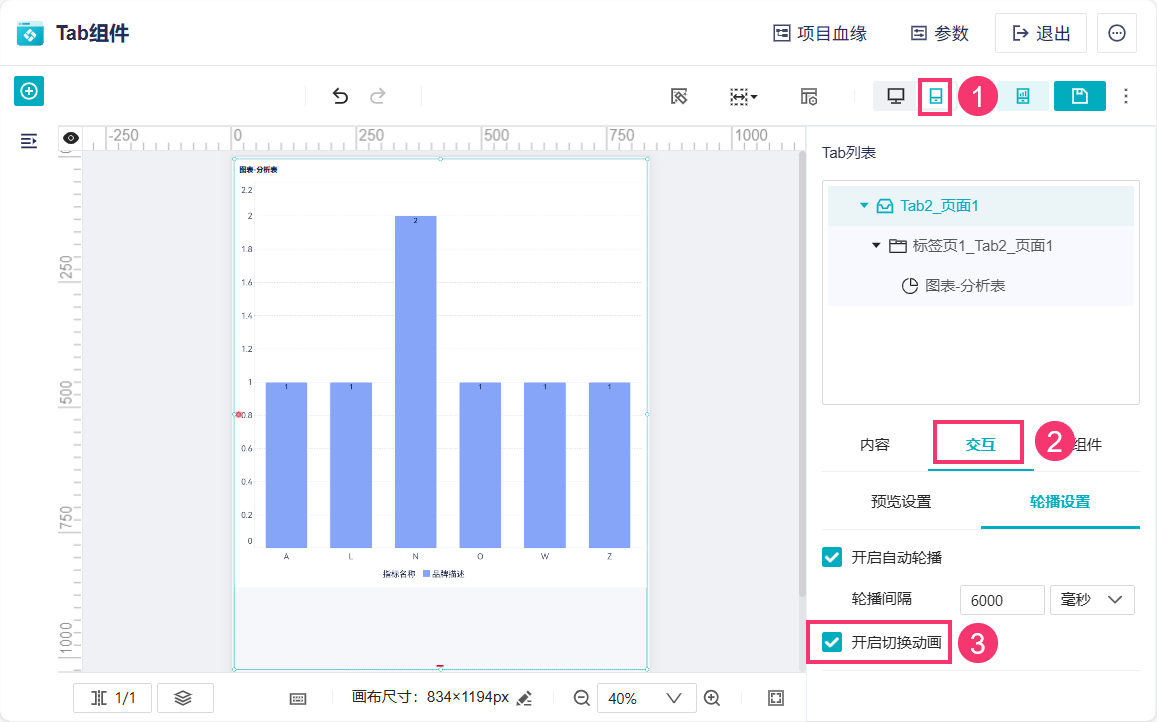Click the redo arrow icon

[x=378, y=96]
